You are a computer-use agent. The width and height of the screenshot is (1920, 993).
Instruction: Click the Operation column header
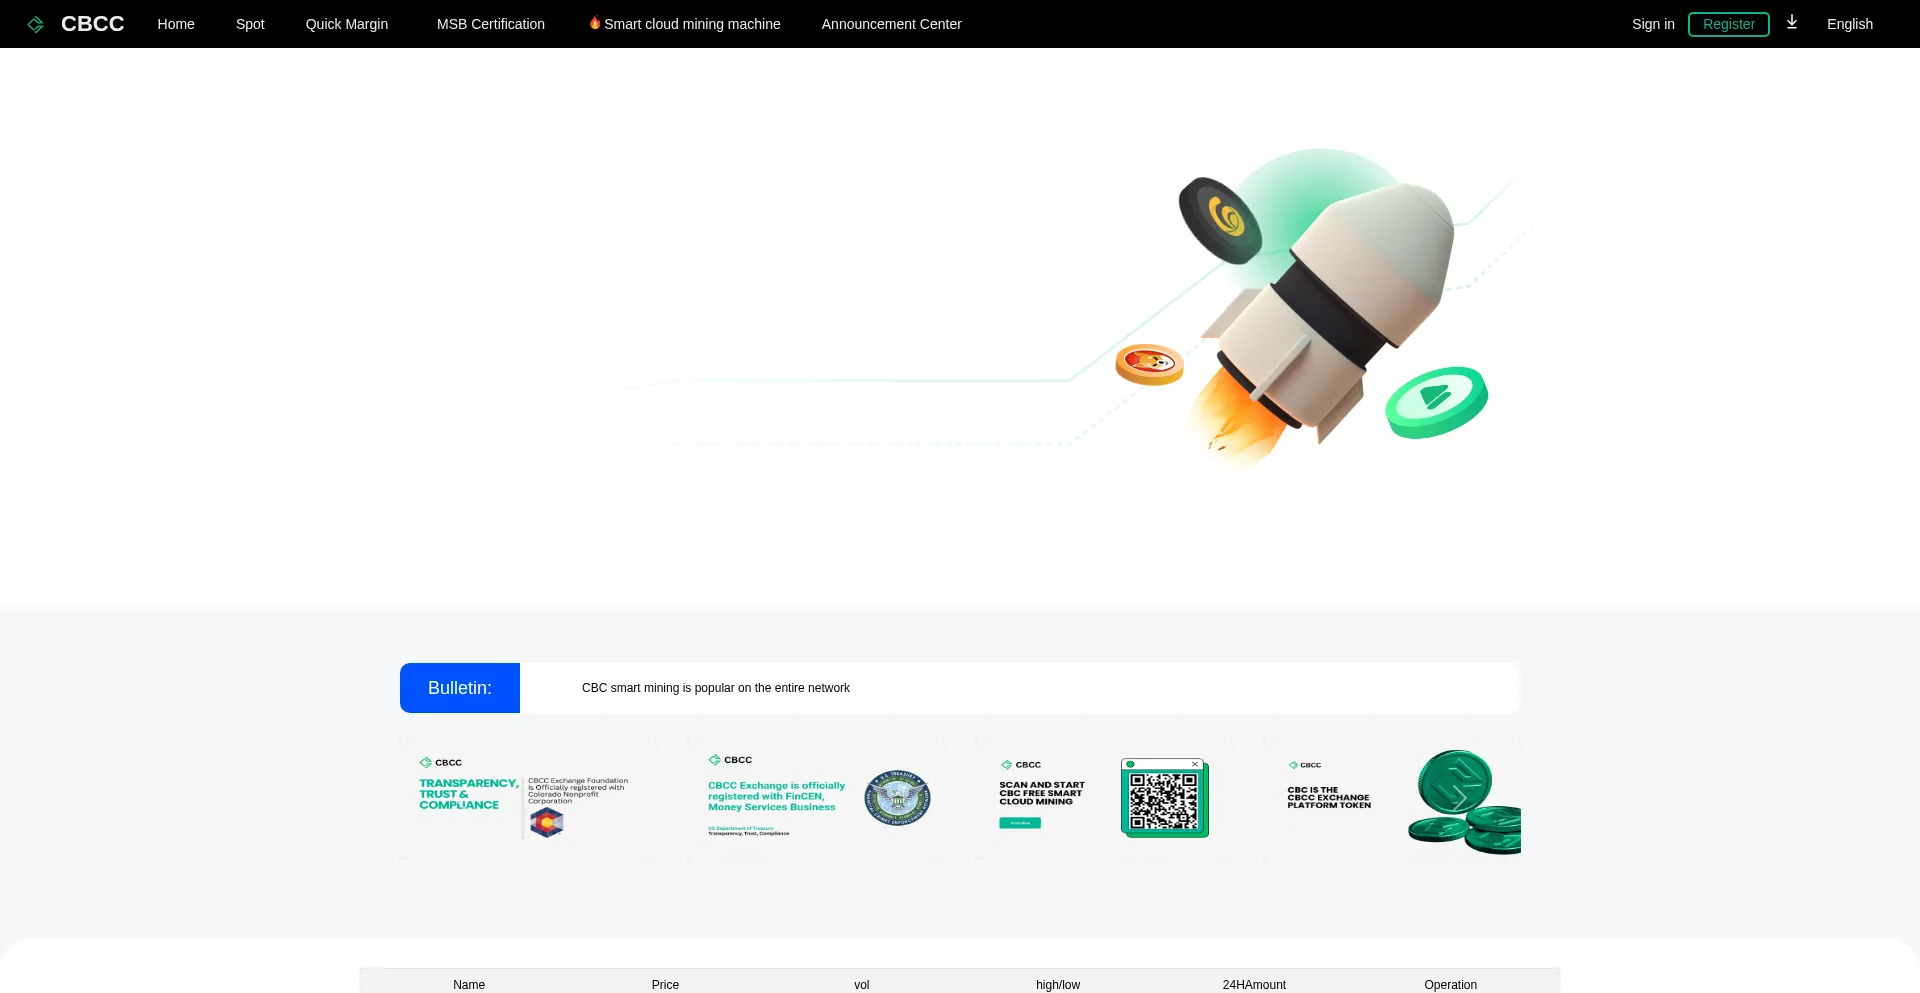click(x=1450, y=985)
